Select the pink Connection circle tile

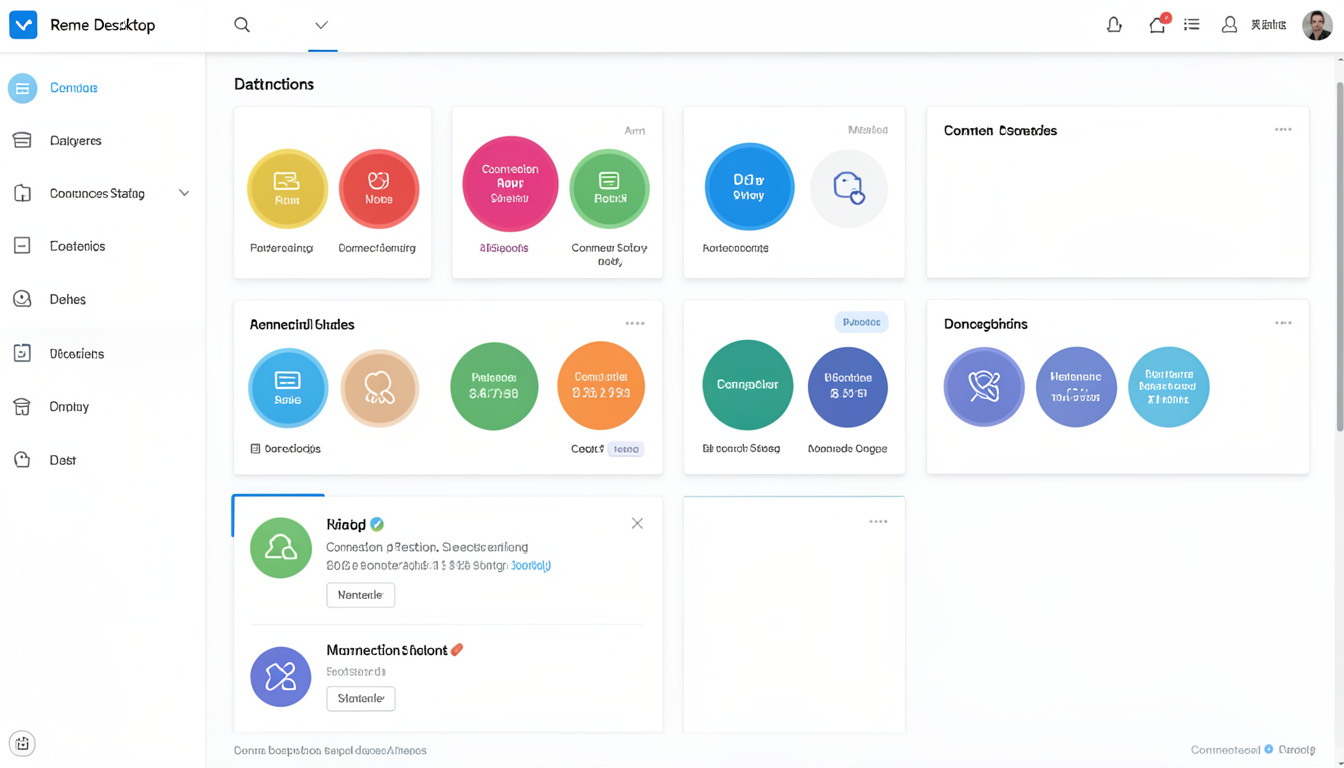[510, 185]
